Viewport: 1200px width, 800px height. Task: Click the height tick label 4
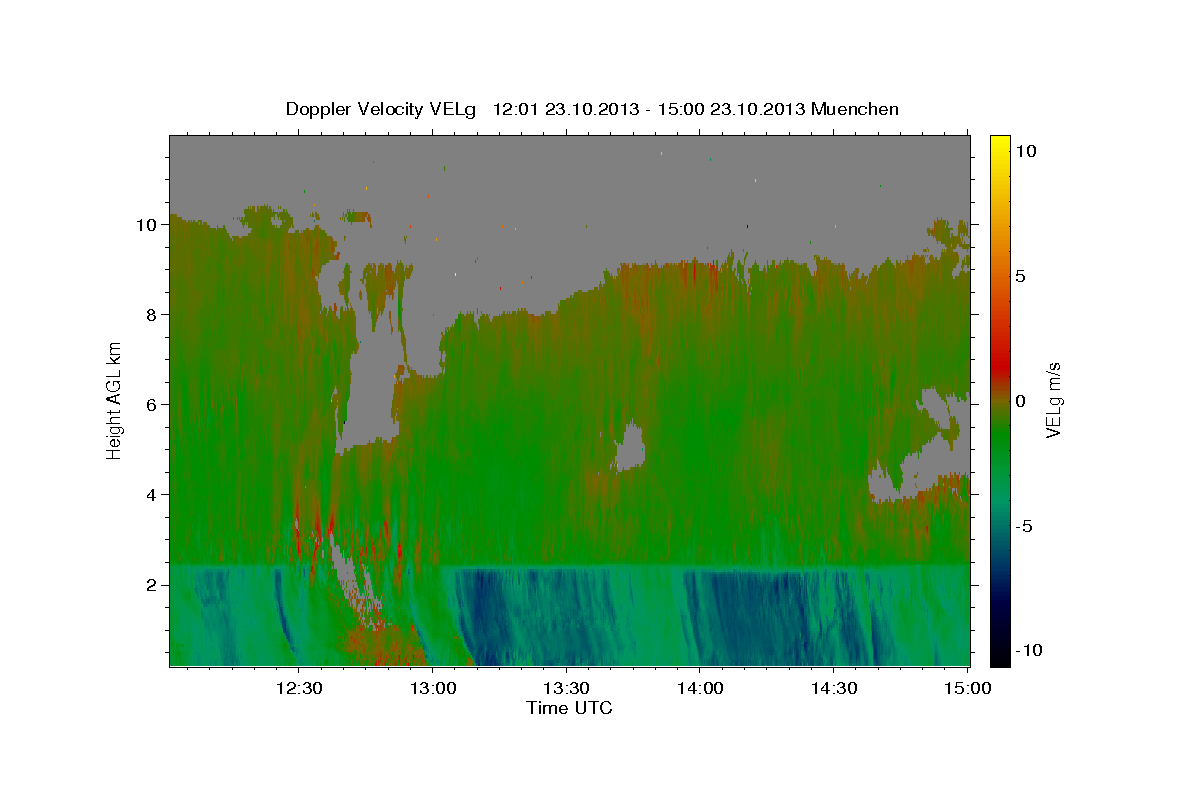pyautogui.click(x=153, y=495)
